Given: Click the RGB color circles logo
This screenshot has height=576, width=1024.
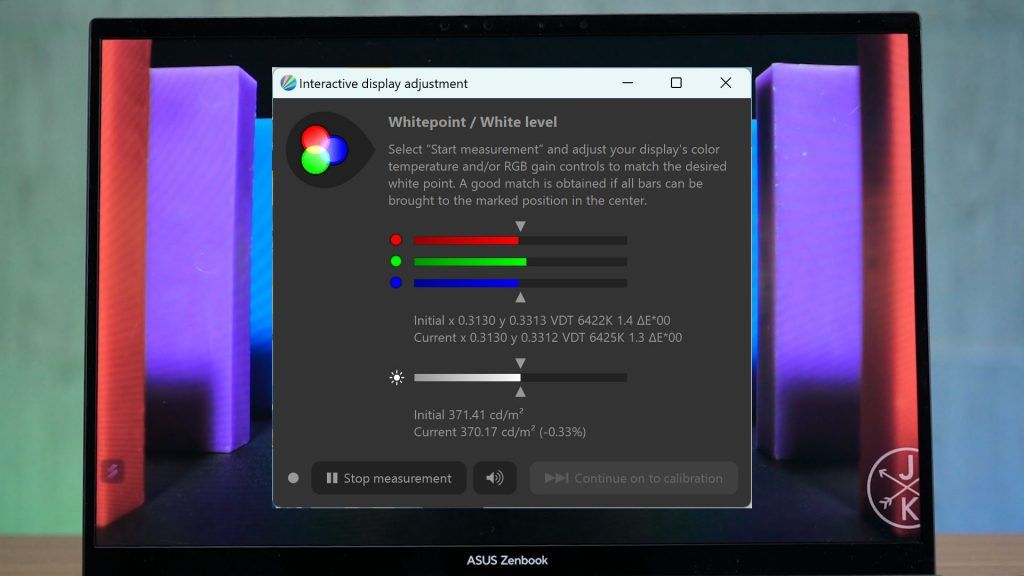Looking at the screenshot, I should click(324, 150).
